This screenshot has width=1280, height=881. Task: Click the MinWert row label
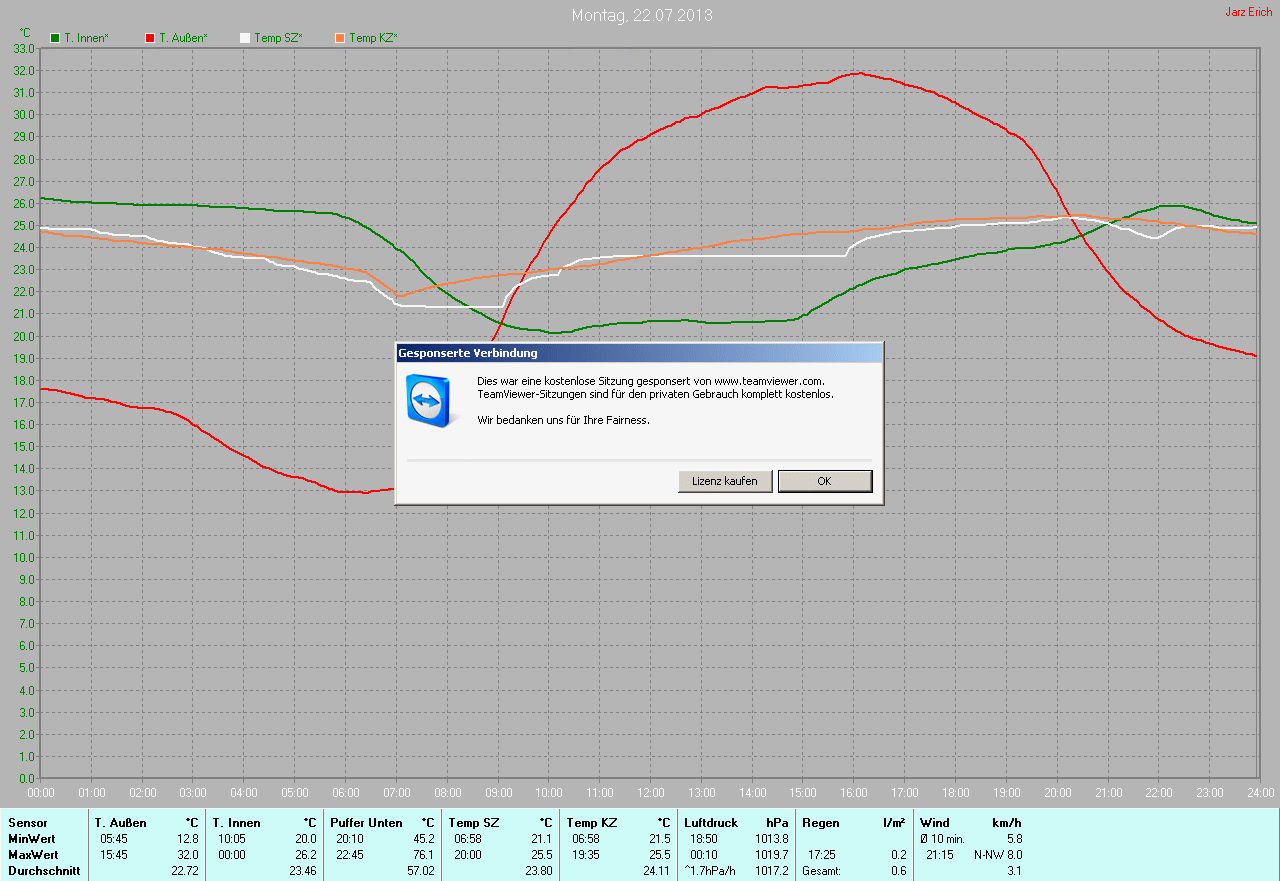coord(33,839)
